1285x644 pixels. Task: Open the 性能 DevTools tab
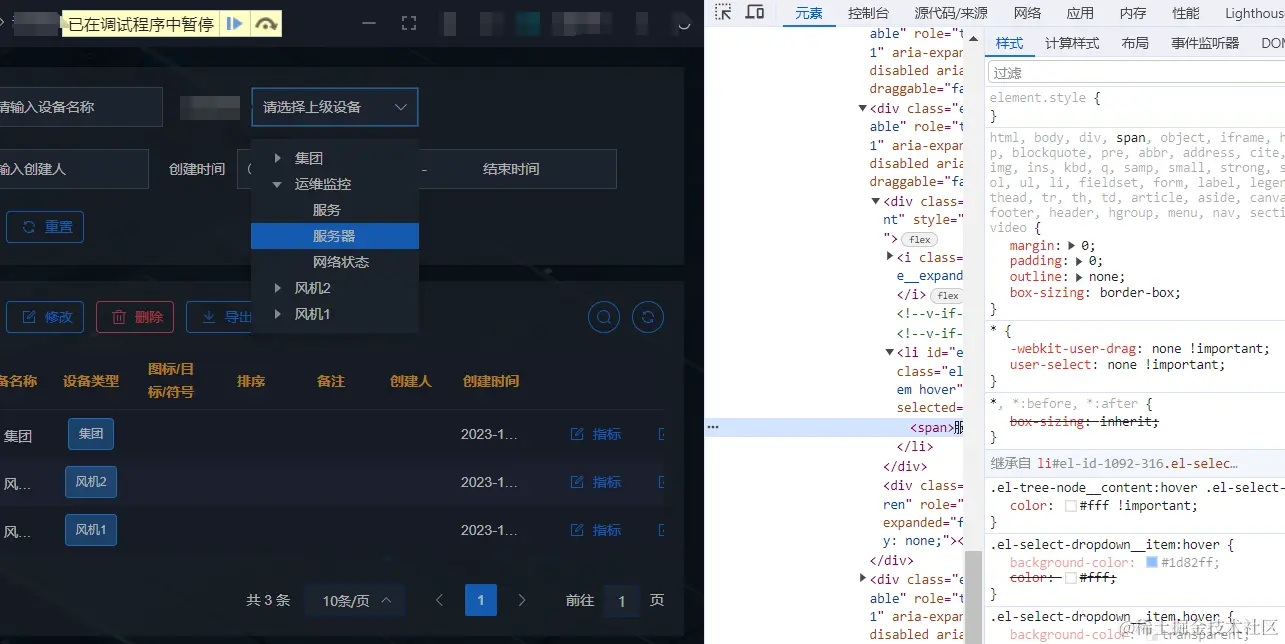click(x=1186, y=13)
